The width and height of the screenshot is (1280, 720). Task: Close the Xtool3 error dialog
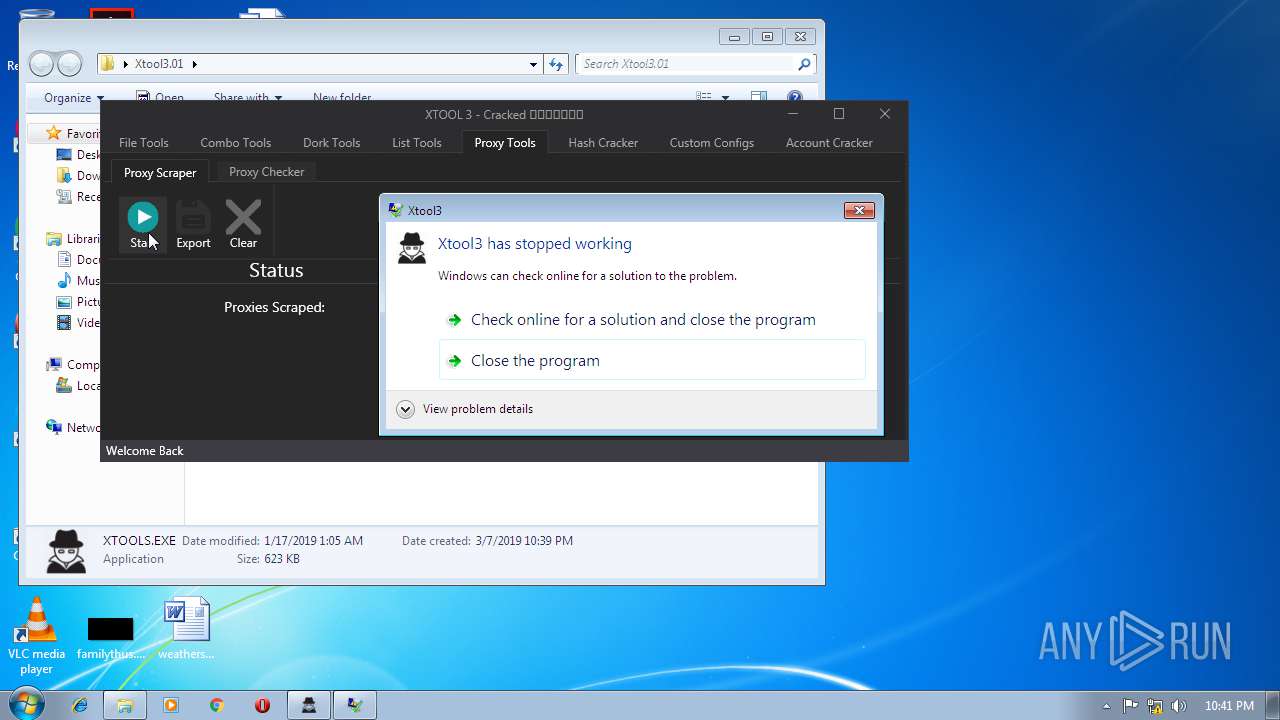tap(859, 210)
